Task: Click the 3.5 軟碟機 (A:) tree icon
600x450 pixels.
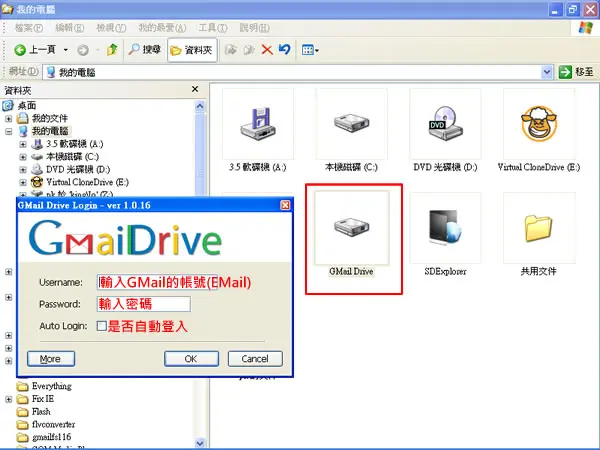Action: (x=37, y=144)
